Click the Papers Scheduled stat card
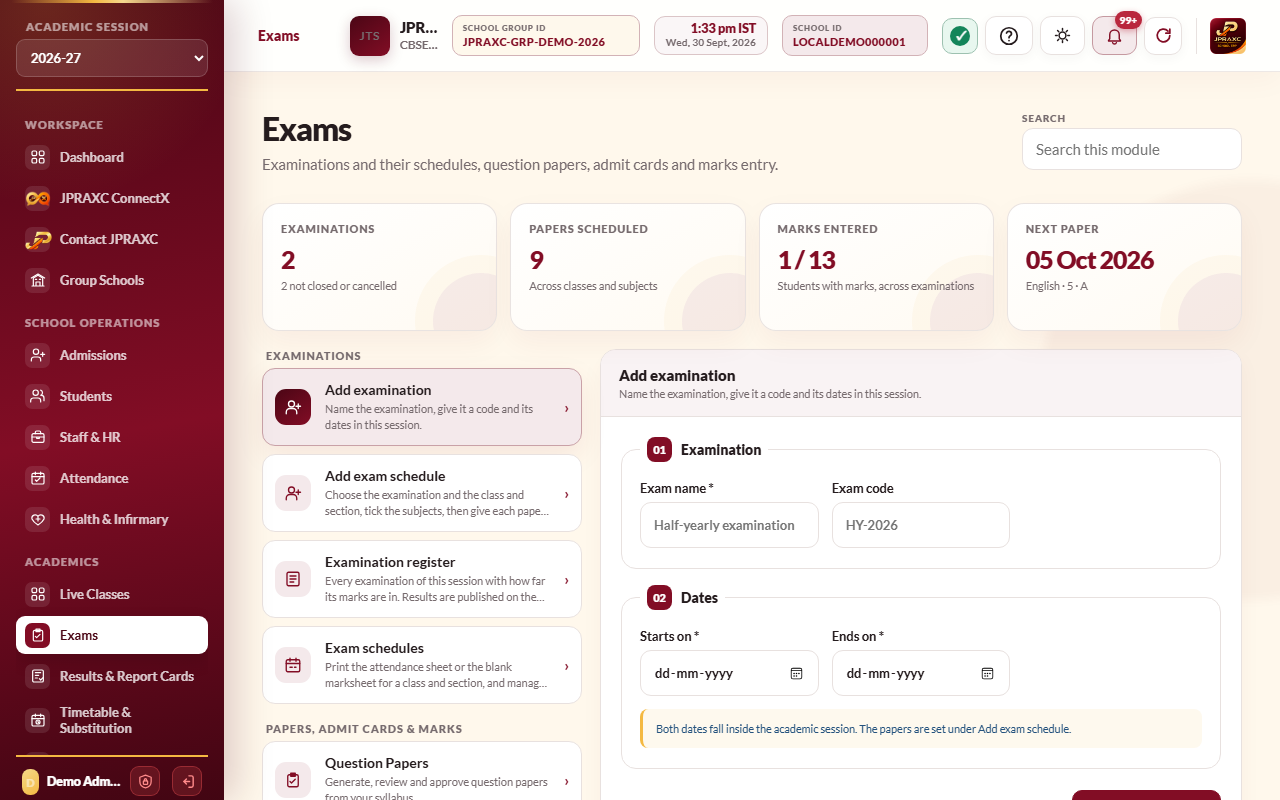Image resolution: width=1280 pixels, height=800 pixels. click(628, 267)
